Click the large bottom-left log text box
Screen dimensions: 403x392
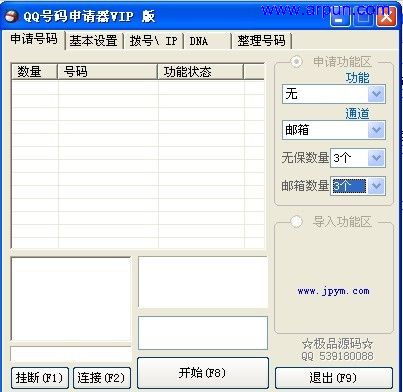point(71,299)
